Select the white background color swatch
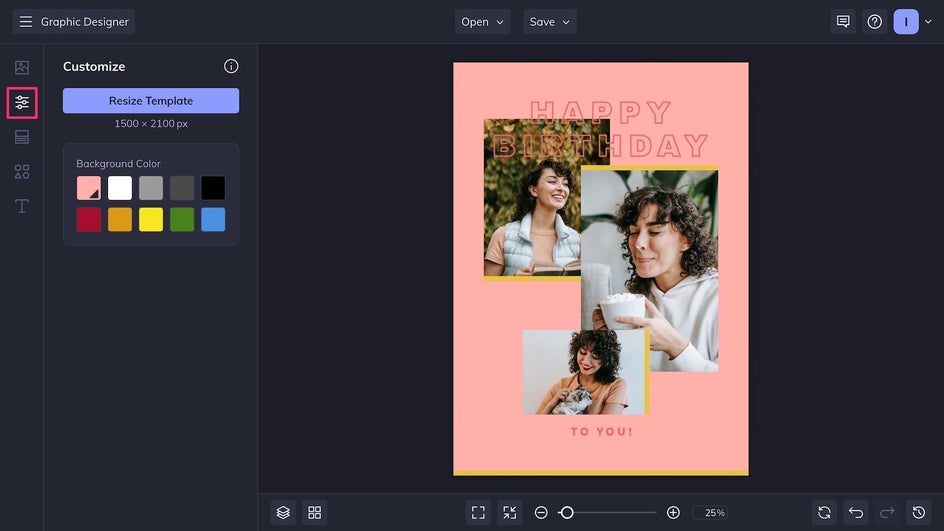The width and height of the screenshot is (944, 531). 120,188
